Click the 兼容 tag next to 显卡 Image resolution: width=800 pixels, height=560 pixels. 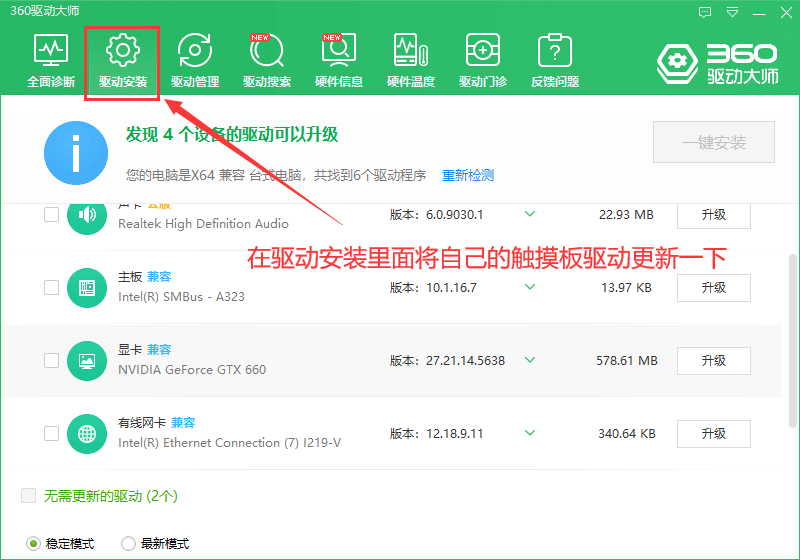pos(159,349)
